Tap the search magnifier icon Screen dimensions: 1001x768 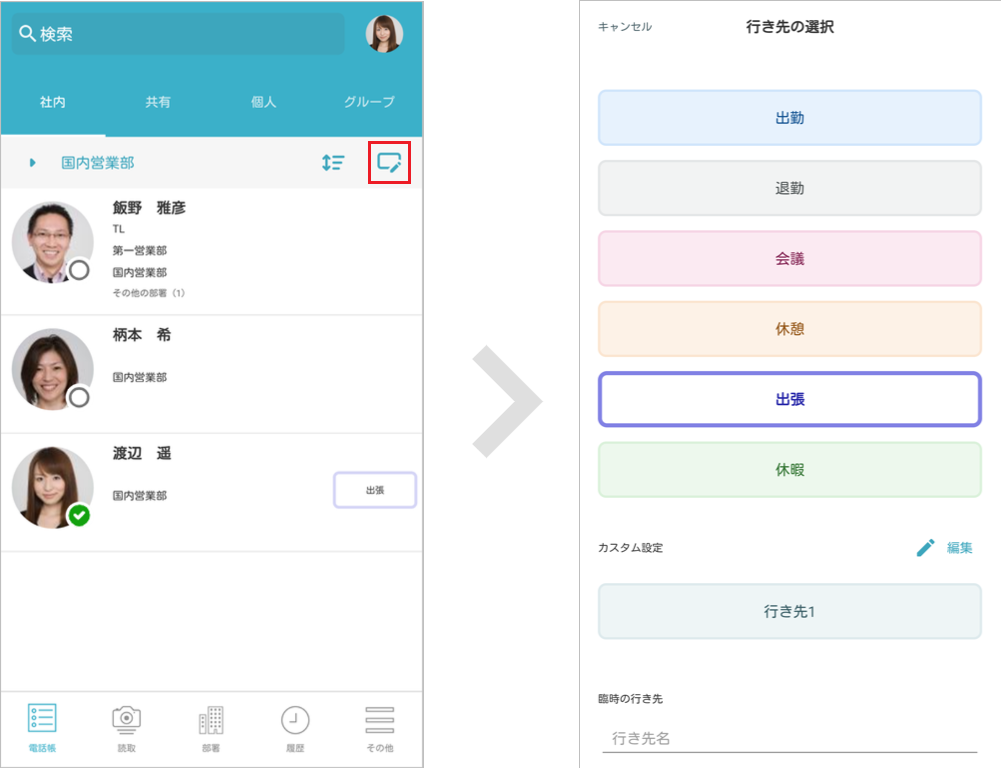(x=27, y=31)
